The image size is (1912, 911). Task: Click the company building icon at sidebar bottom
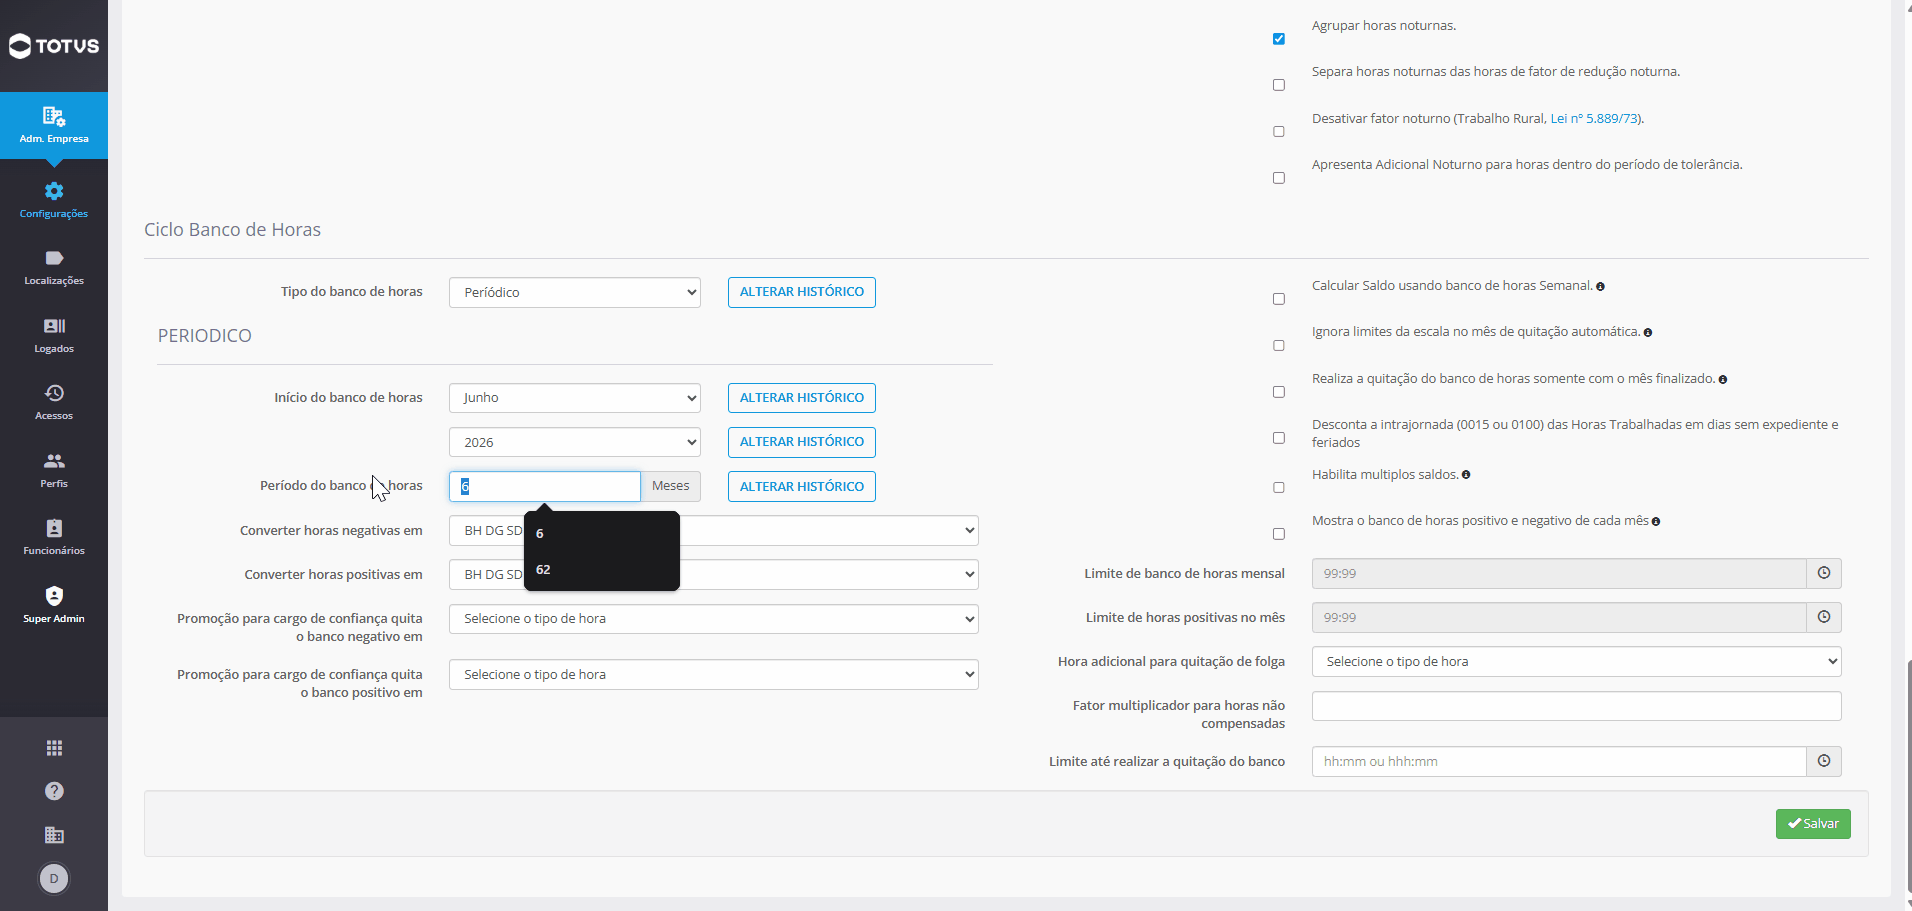pos(54,835)
